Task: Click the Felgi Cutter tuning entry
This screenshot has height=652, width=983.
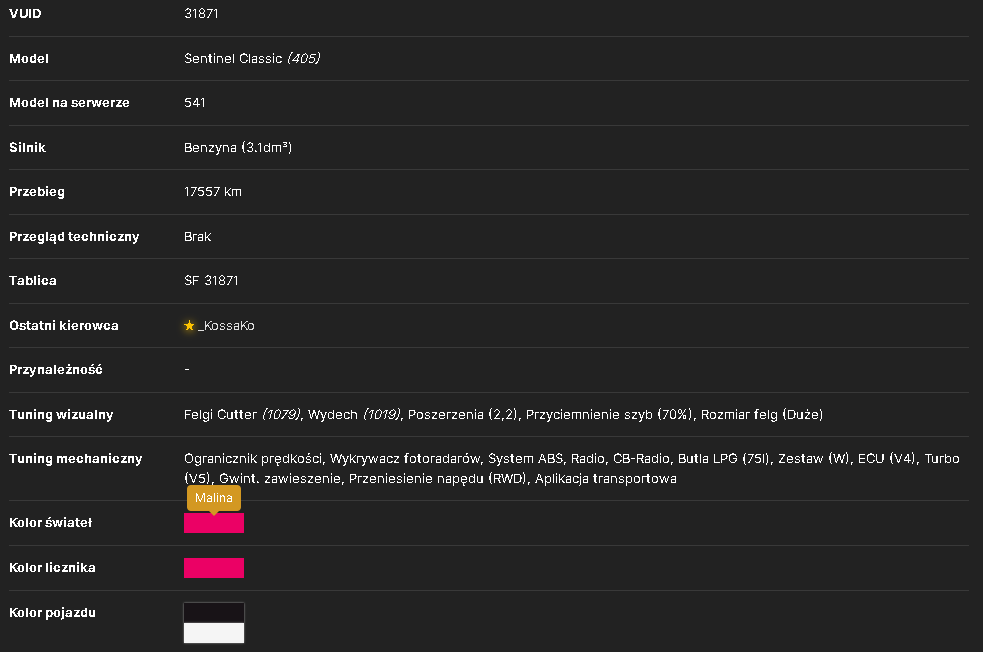Action: (242, 414)
